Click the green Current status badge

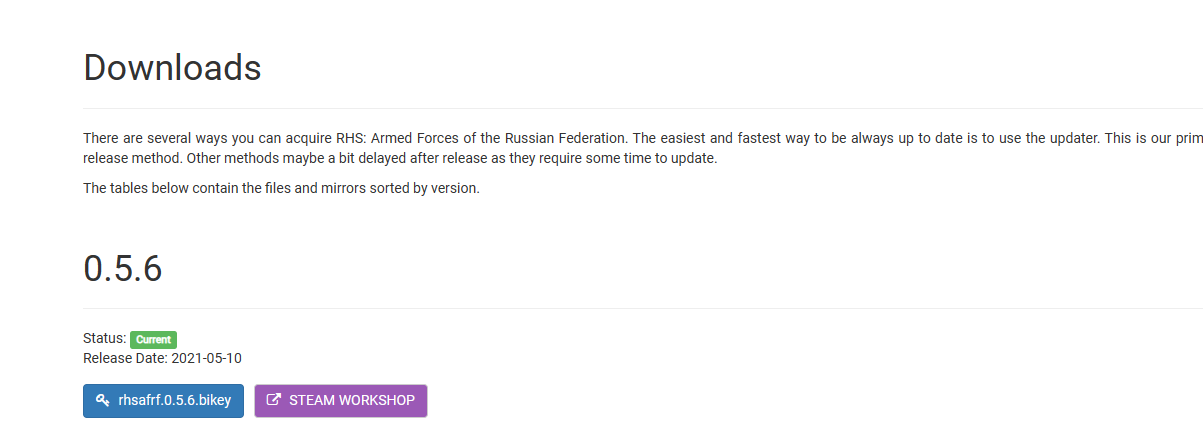coord(153,339)
